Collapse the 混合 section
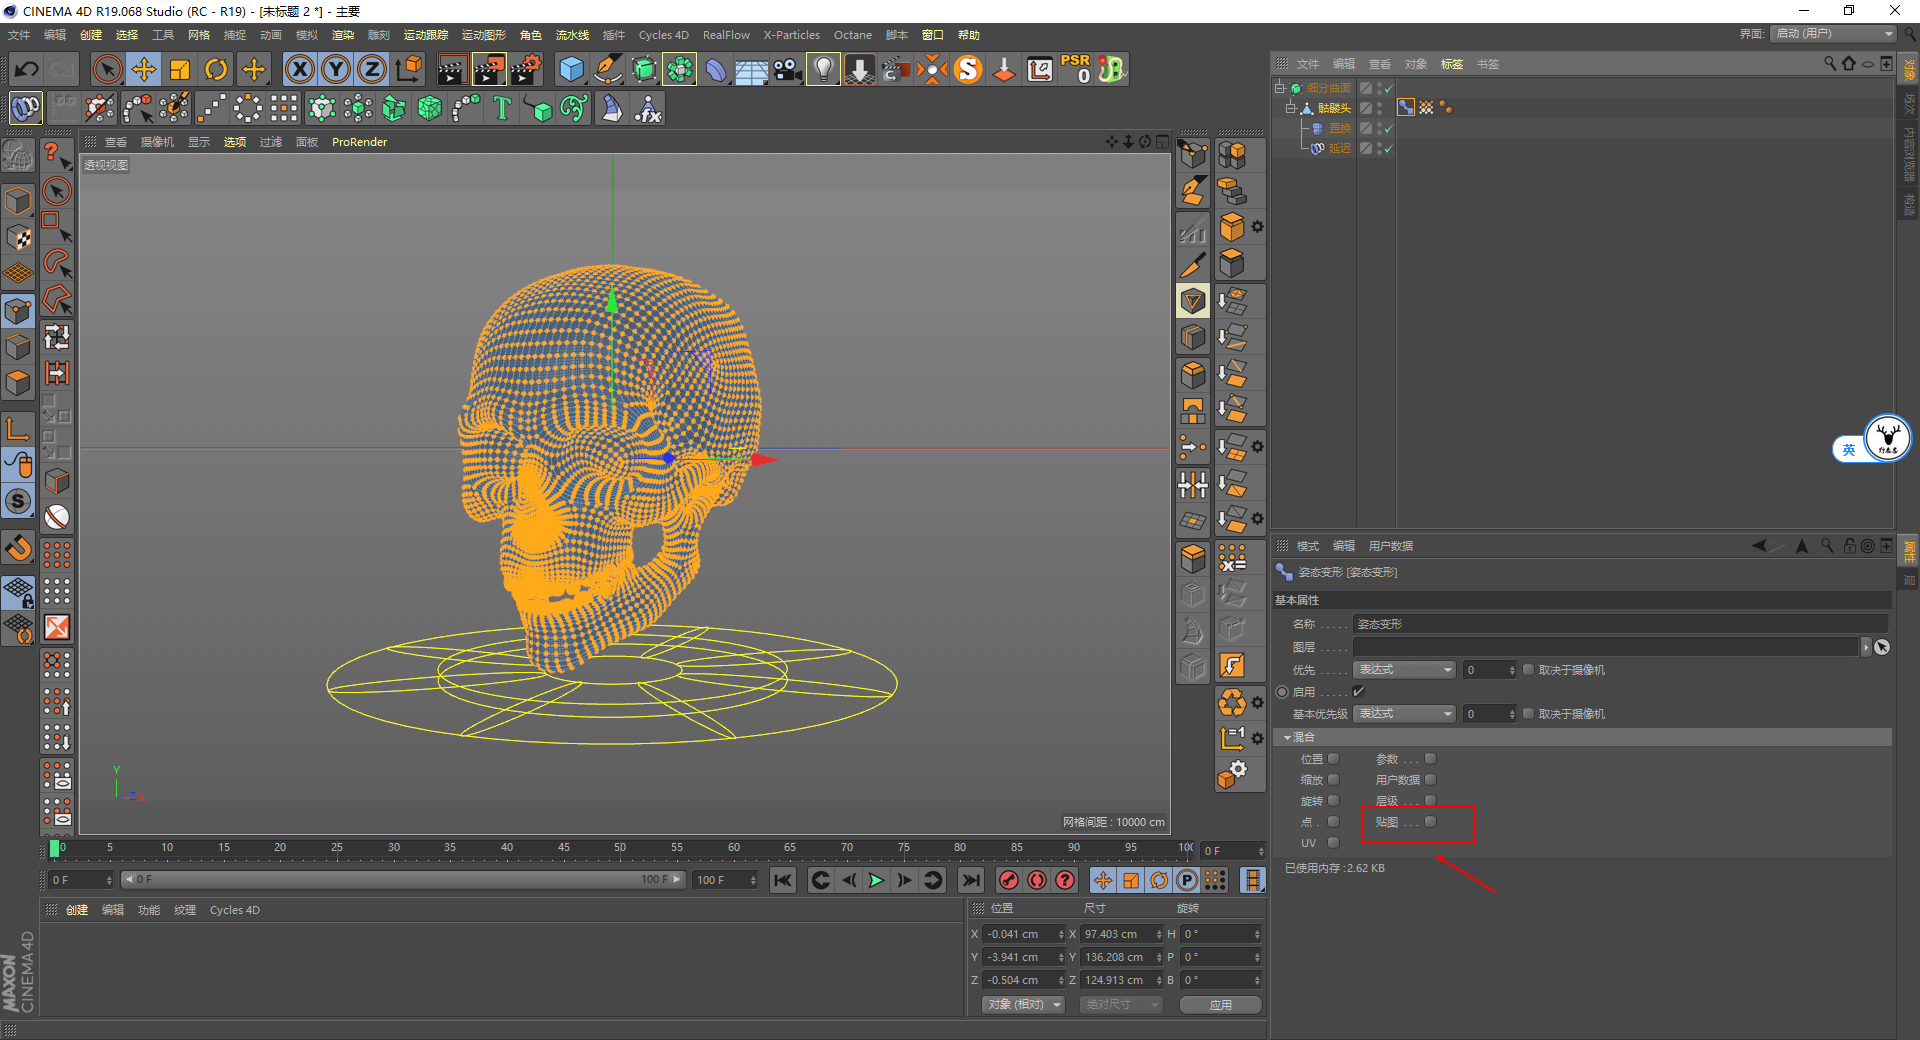The width and height of the screenshot is (1920, 1040). [1287, 737]
